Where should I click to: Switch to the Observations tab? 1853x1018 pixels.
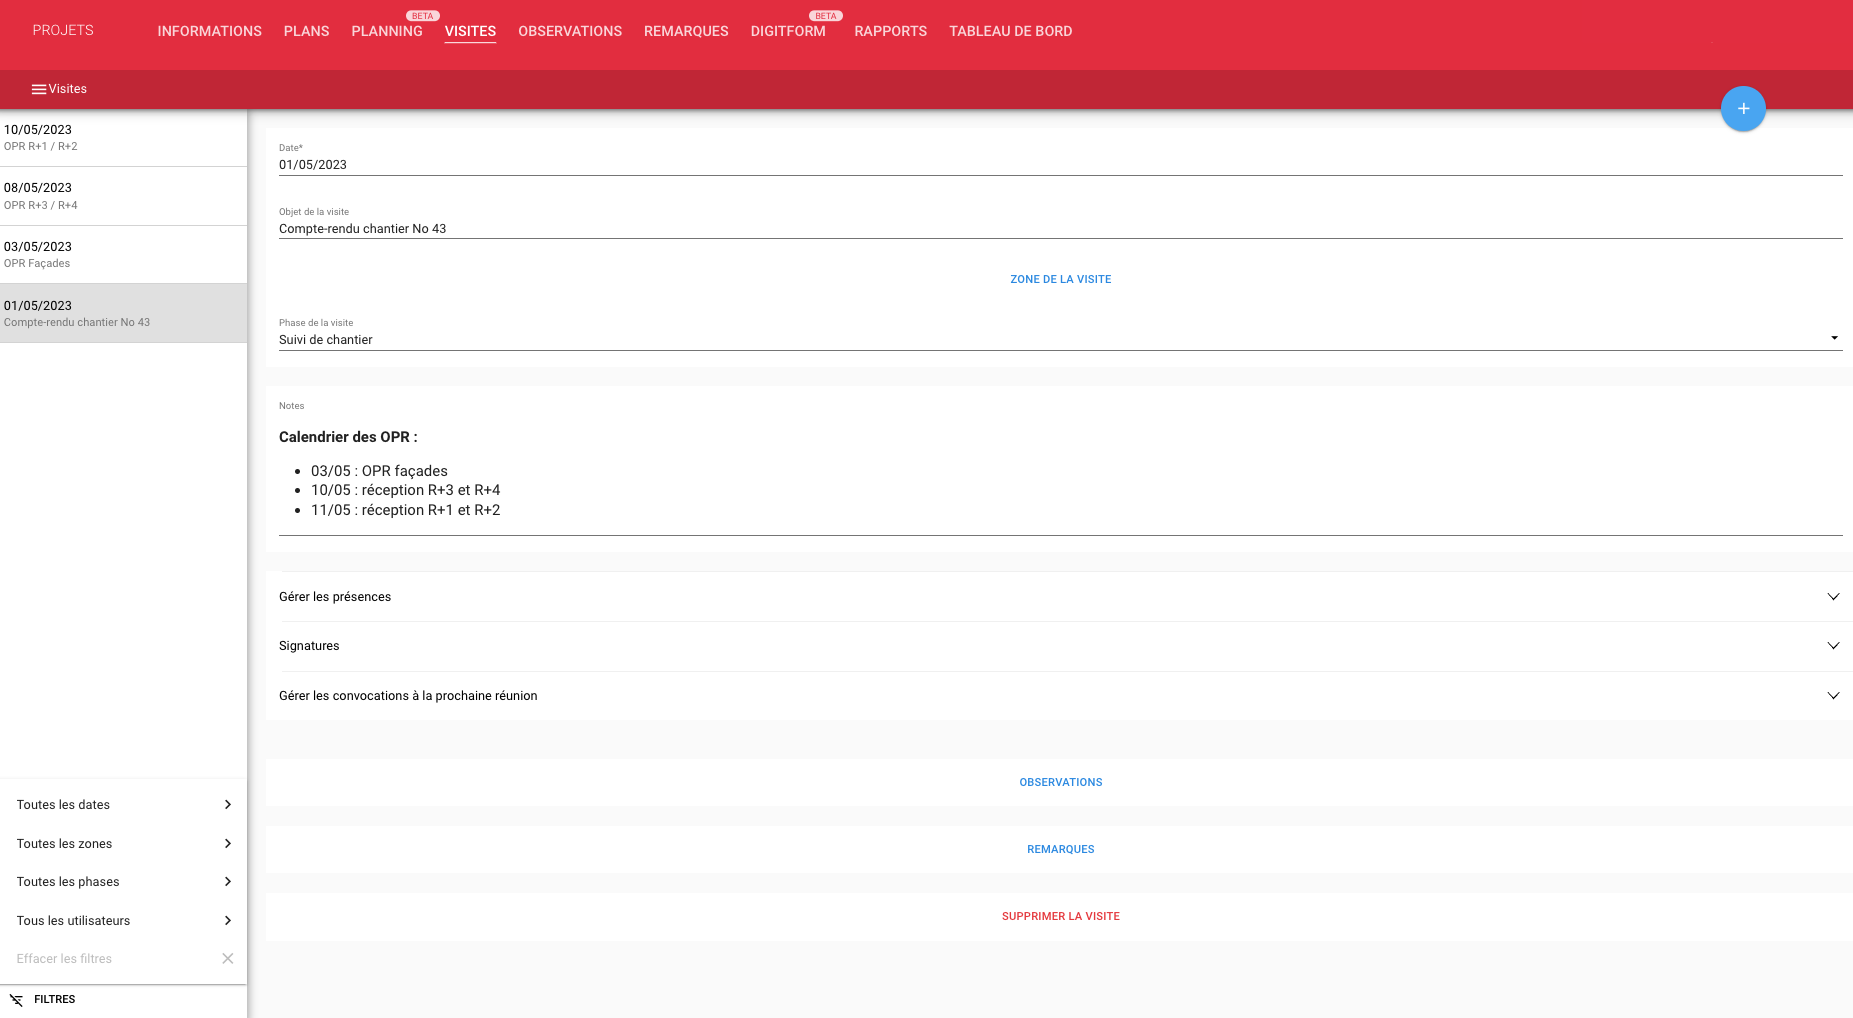569,32
